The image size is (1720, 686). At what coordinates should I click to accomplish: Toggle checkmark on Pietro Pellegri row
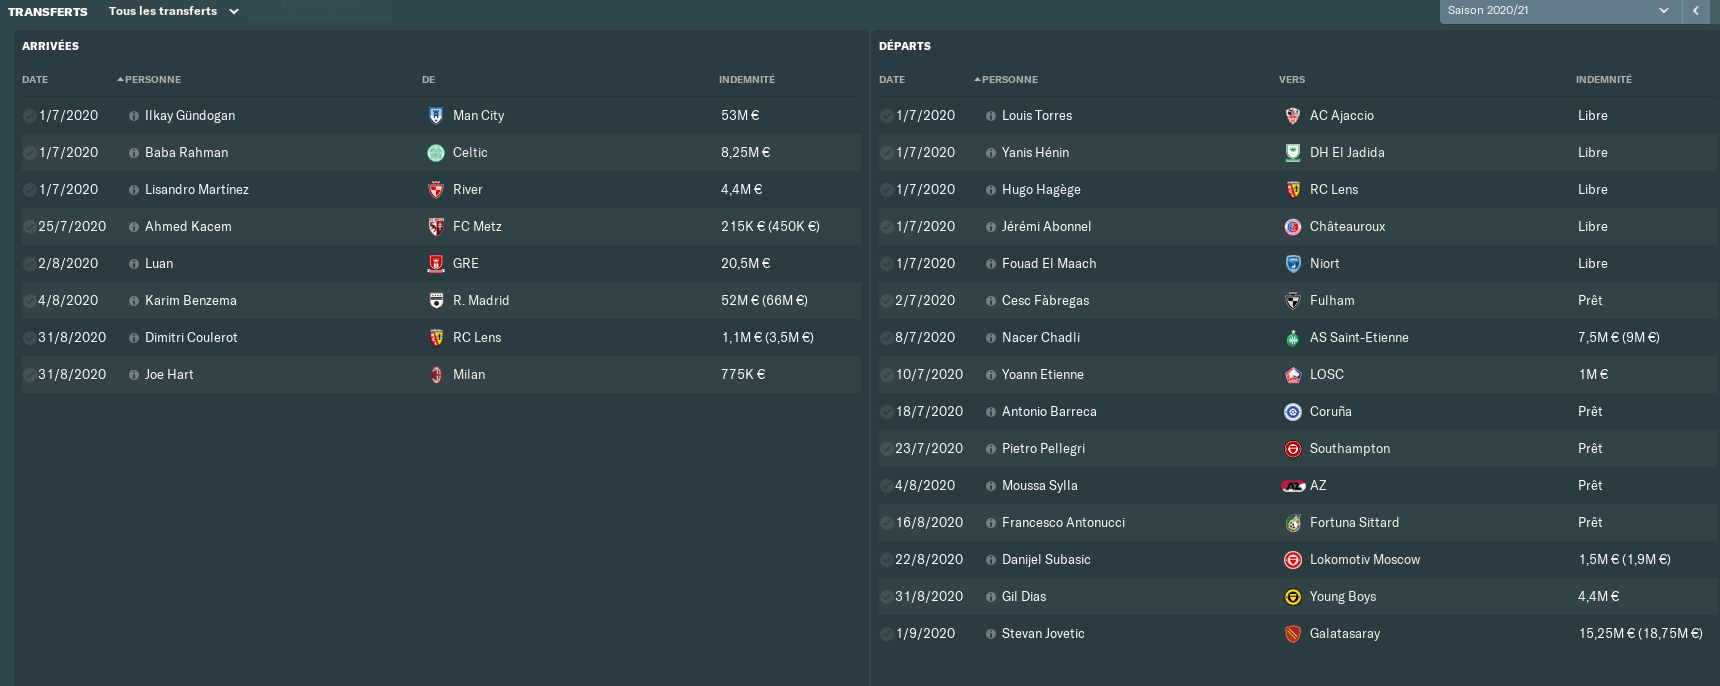887,449
